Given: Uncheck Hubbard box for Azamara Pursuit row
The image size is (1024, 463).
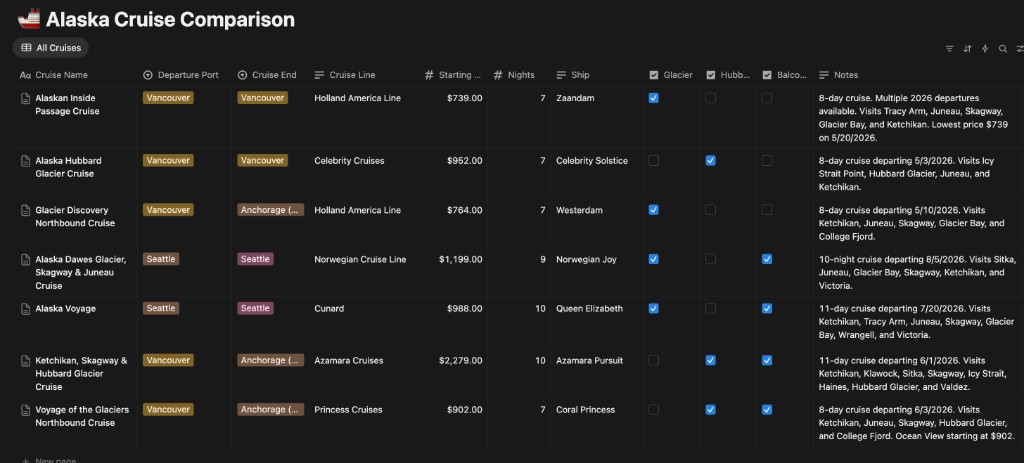Looking at the screenshot, I should (x=711, y=360).
